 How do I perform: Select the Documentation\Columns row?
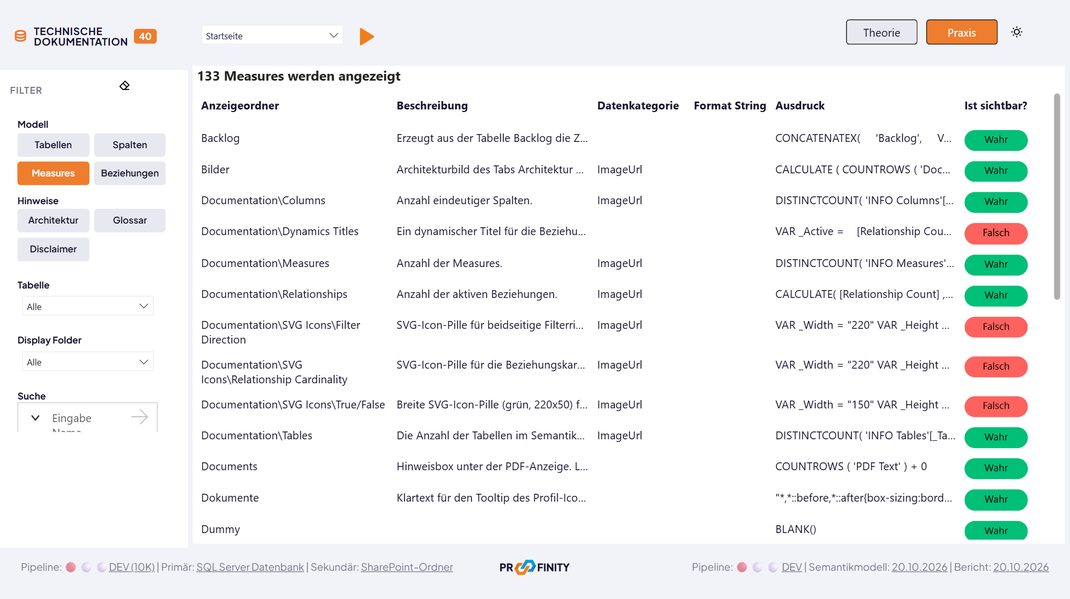click(x=263, y=201)
